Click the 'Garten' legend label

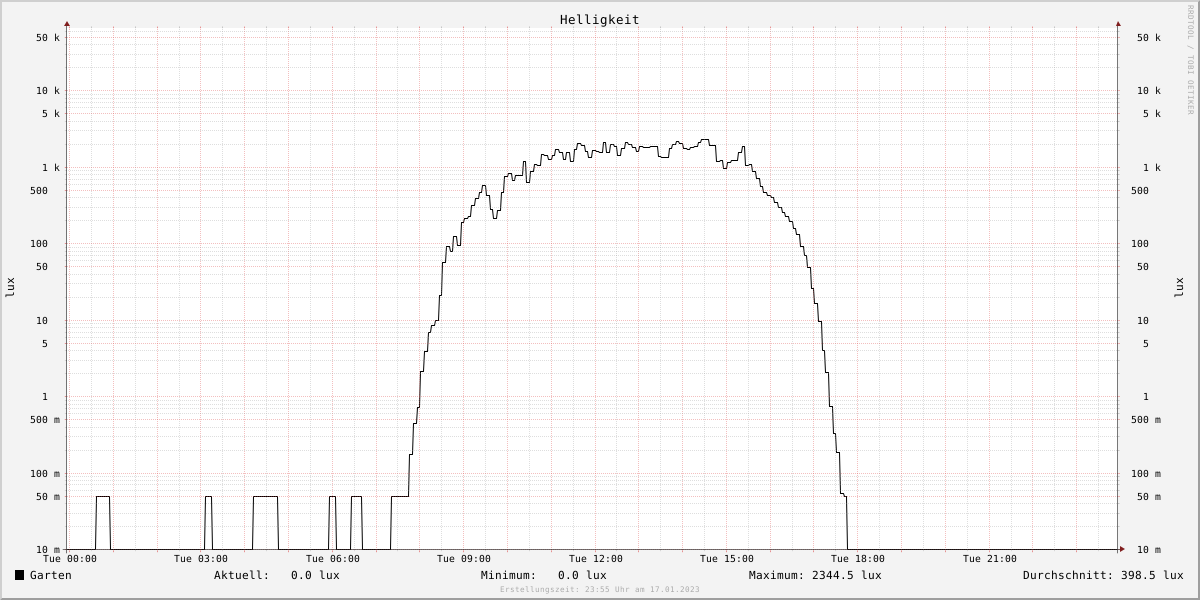click(x=51, y=575)
